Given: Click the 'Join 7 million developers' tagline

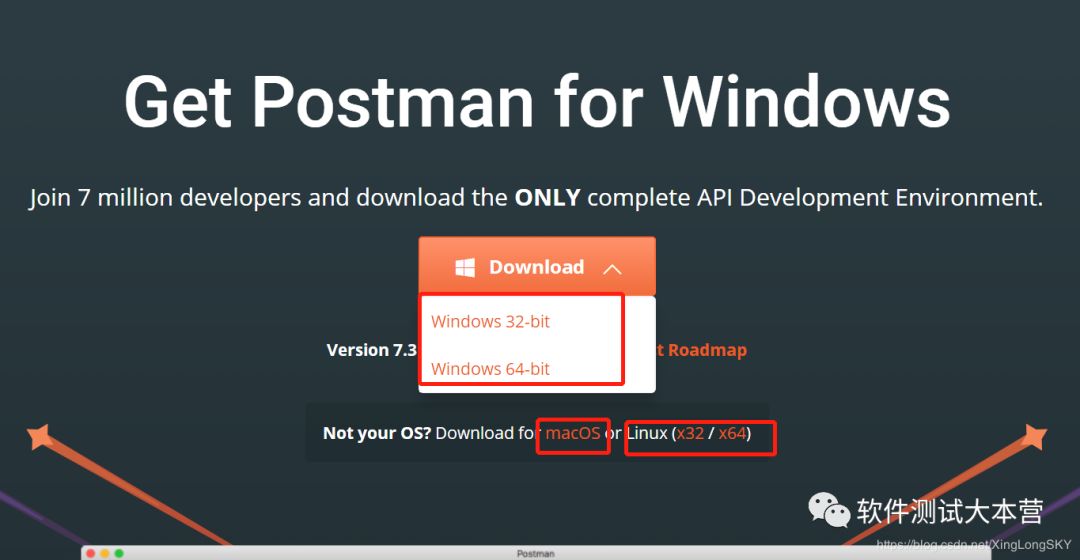Looking at the screenshot, I should coord(536,198).
